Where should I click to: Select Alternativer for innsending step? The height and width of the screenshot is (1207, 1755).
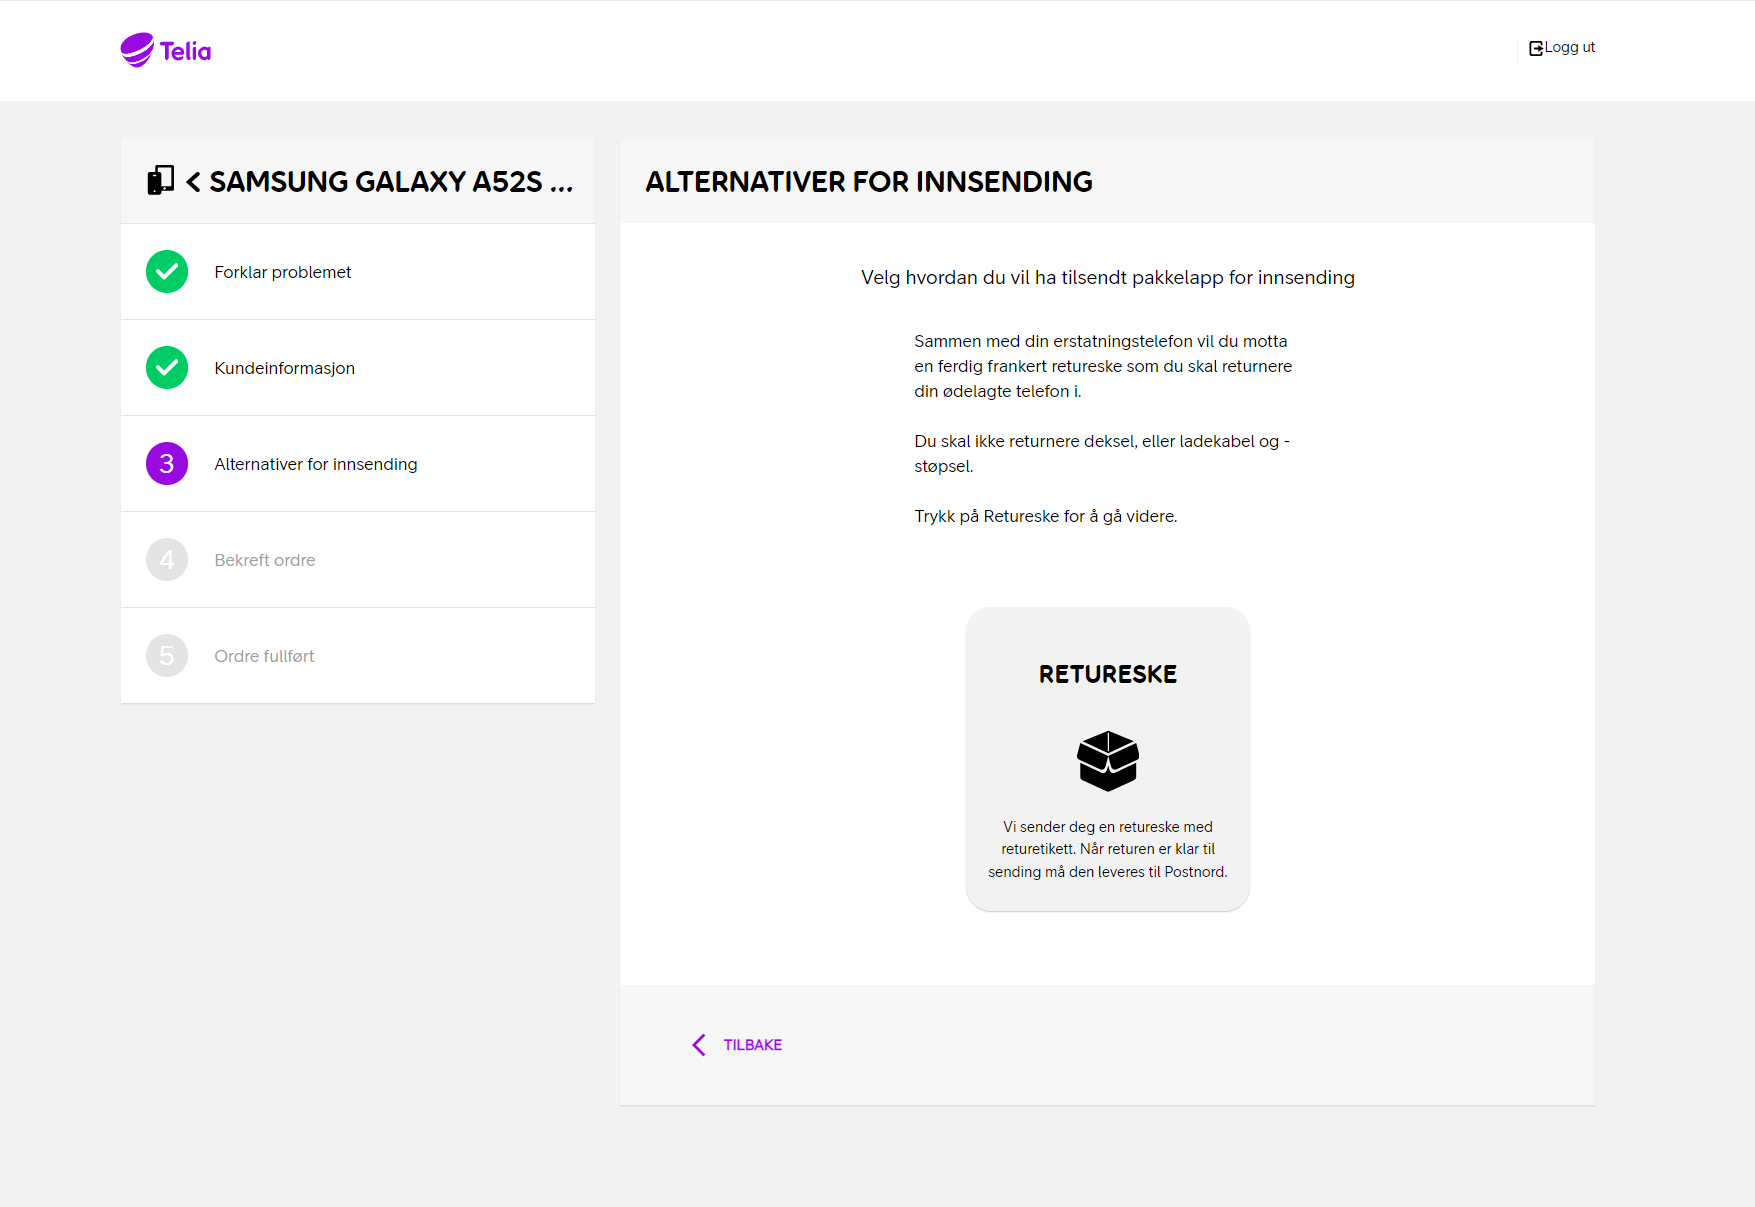tap(358, 464)
